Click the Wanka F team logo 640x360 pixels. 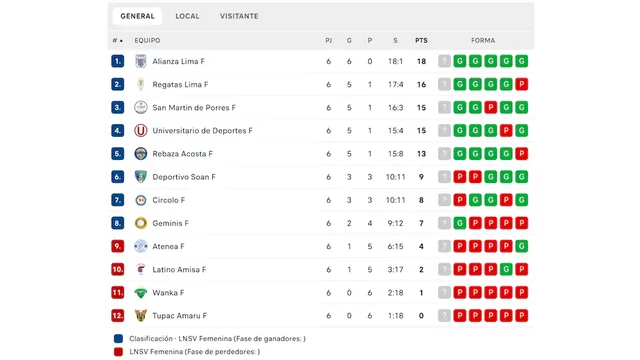pyautogui.click(x=140, y=293)
